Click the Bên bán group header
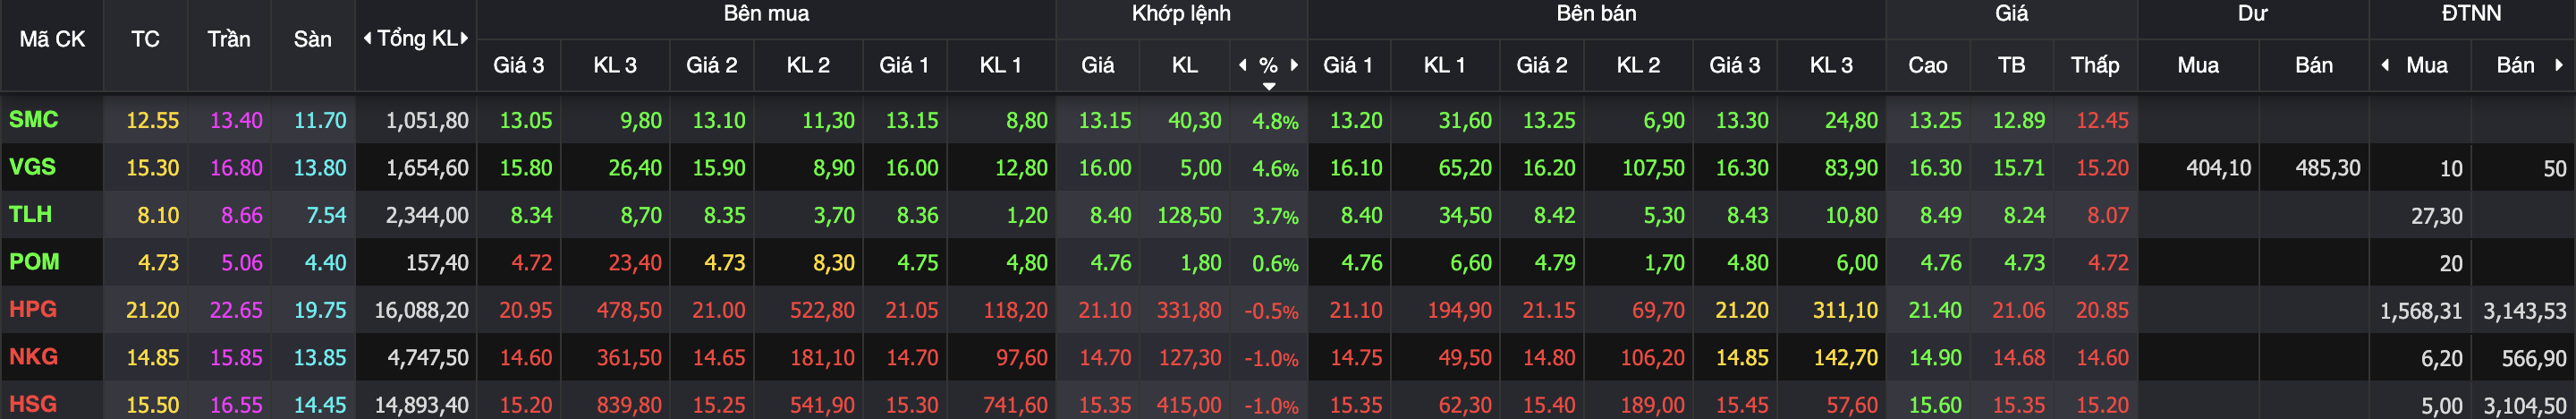This screenshot has height=419, width=2576. tap(1596, 14)
